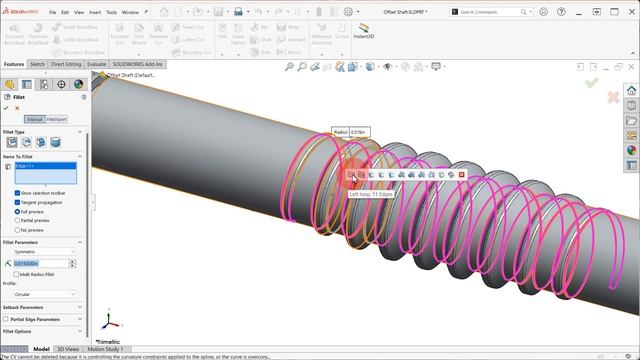The height and width of the screenshot is (360, 640).
Task: Open the File menu
Action: tap(53, 12)
